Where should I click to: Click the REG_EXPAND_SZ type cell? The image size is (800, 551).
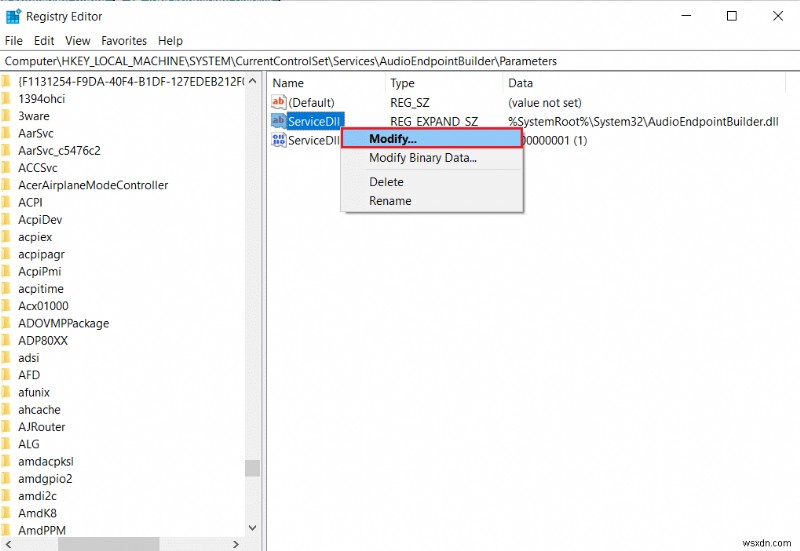pyautogui.click(x=434, y=121)
